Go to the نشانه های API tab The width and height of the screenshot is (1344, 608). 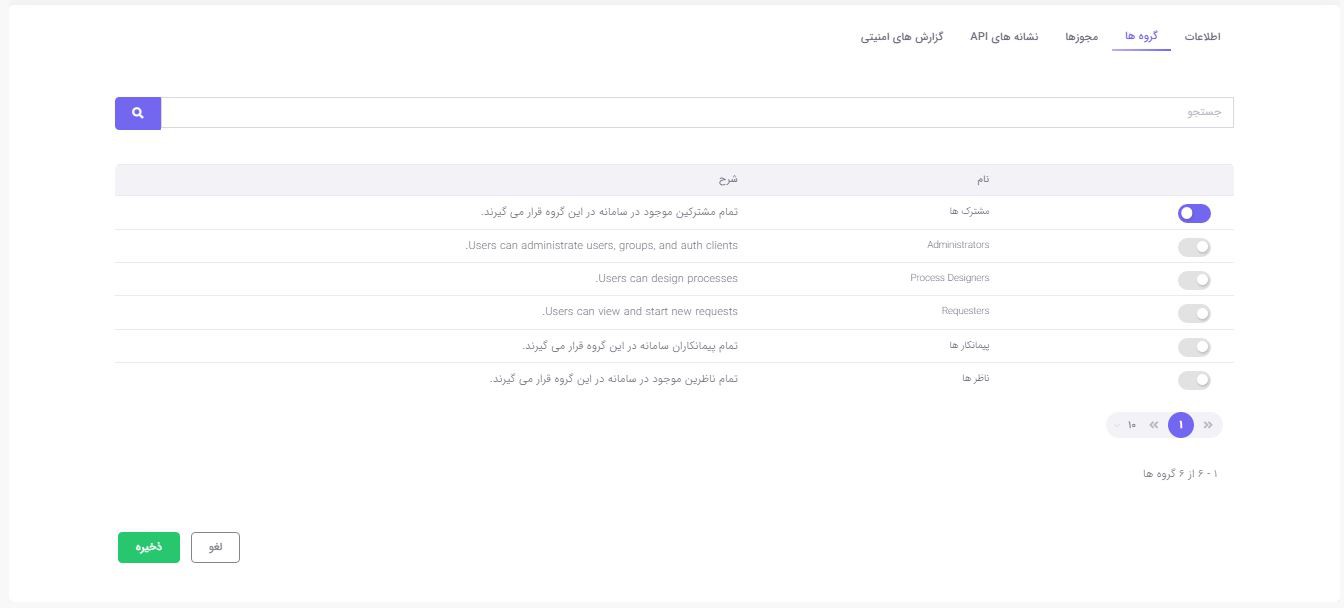(x=1004, y=37)
